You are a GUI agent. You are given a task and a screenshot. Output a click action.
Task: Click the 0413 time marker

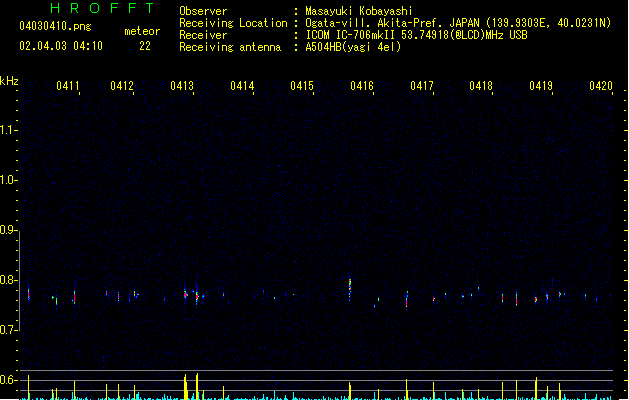(182, 86)
